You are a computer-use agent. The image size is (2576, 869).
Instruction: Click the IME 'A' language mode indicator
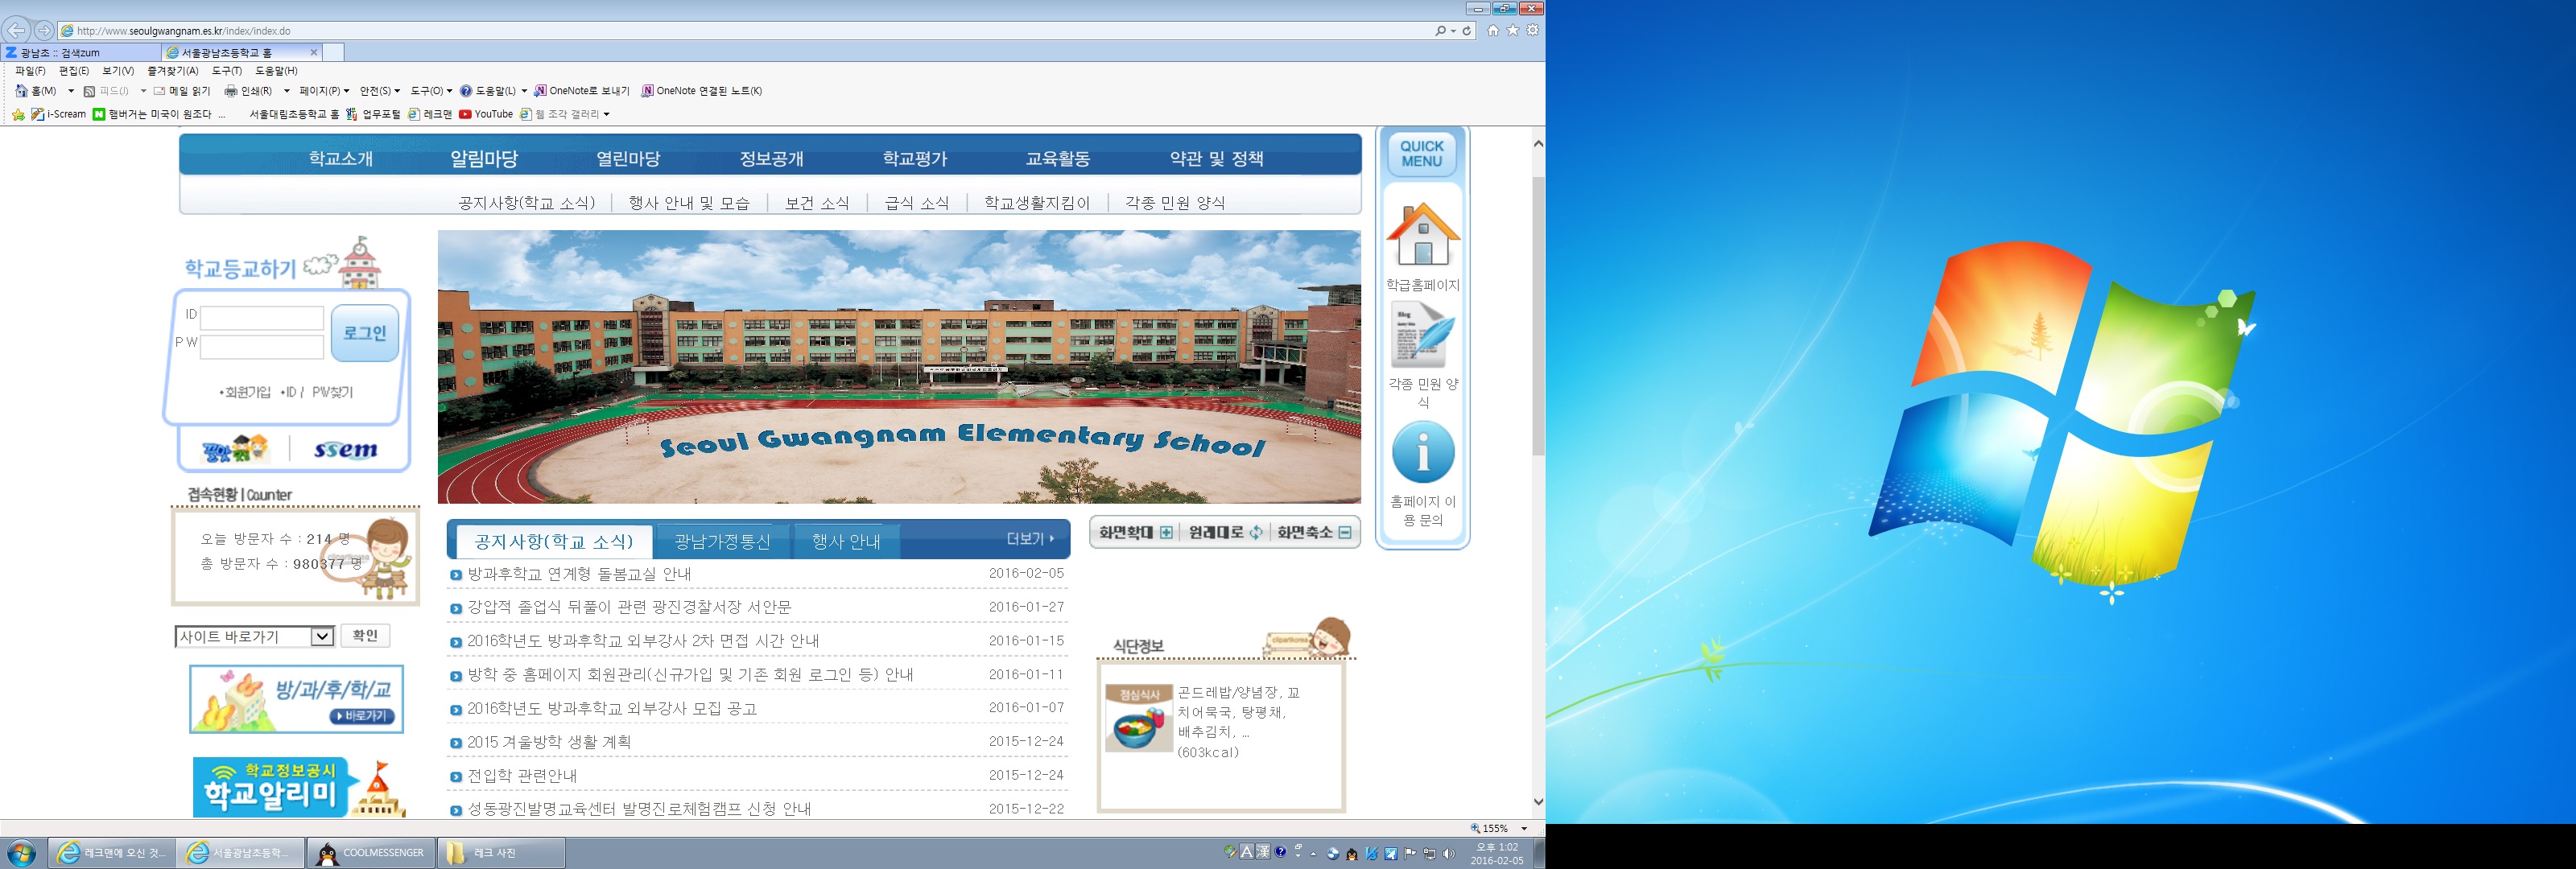pyautogui.click(x=1247, y=852)
